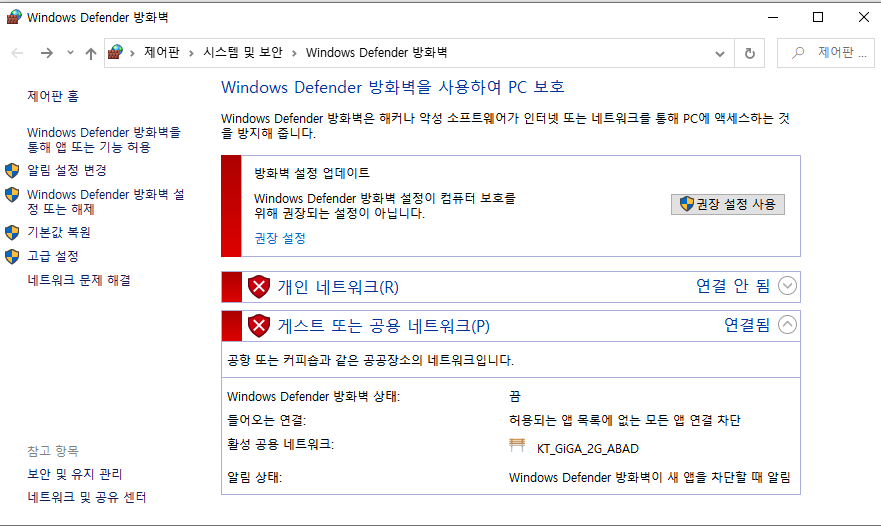Expand the chevron after 시스템 및 보안
Viewport: 881px width, 526px height.
point(294,53)
